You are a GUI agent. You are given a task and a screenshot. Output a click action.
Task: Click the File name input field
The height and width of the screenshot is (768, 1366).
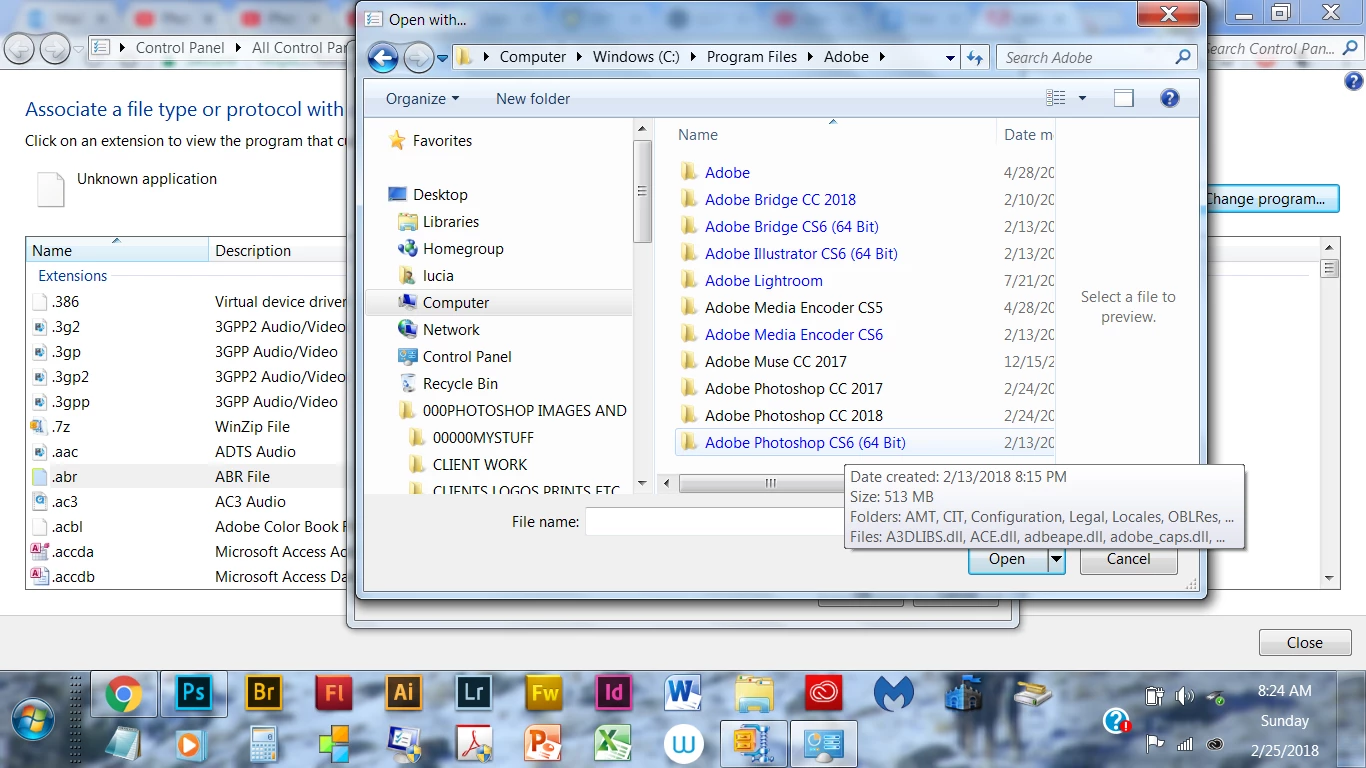(x=715, y=522)
